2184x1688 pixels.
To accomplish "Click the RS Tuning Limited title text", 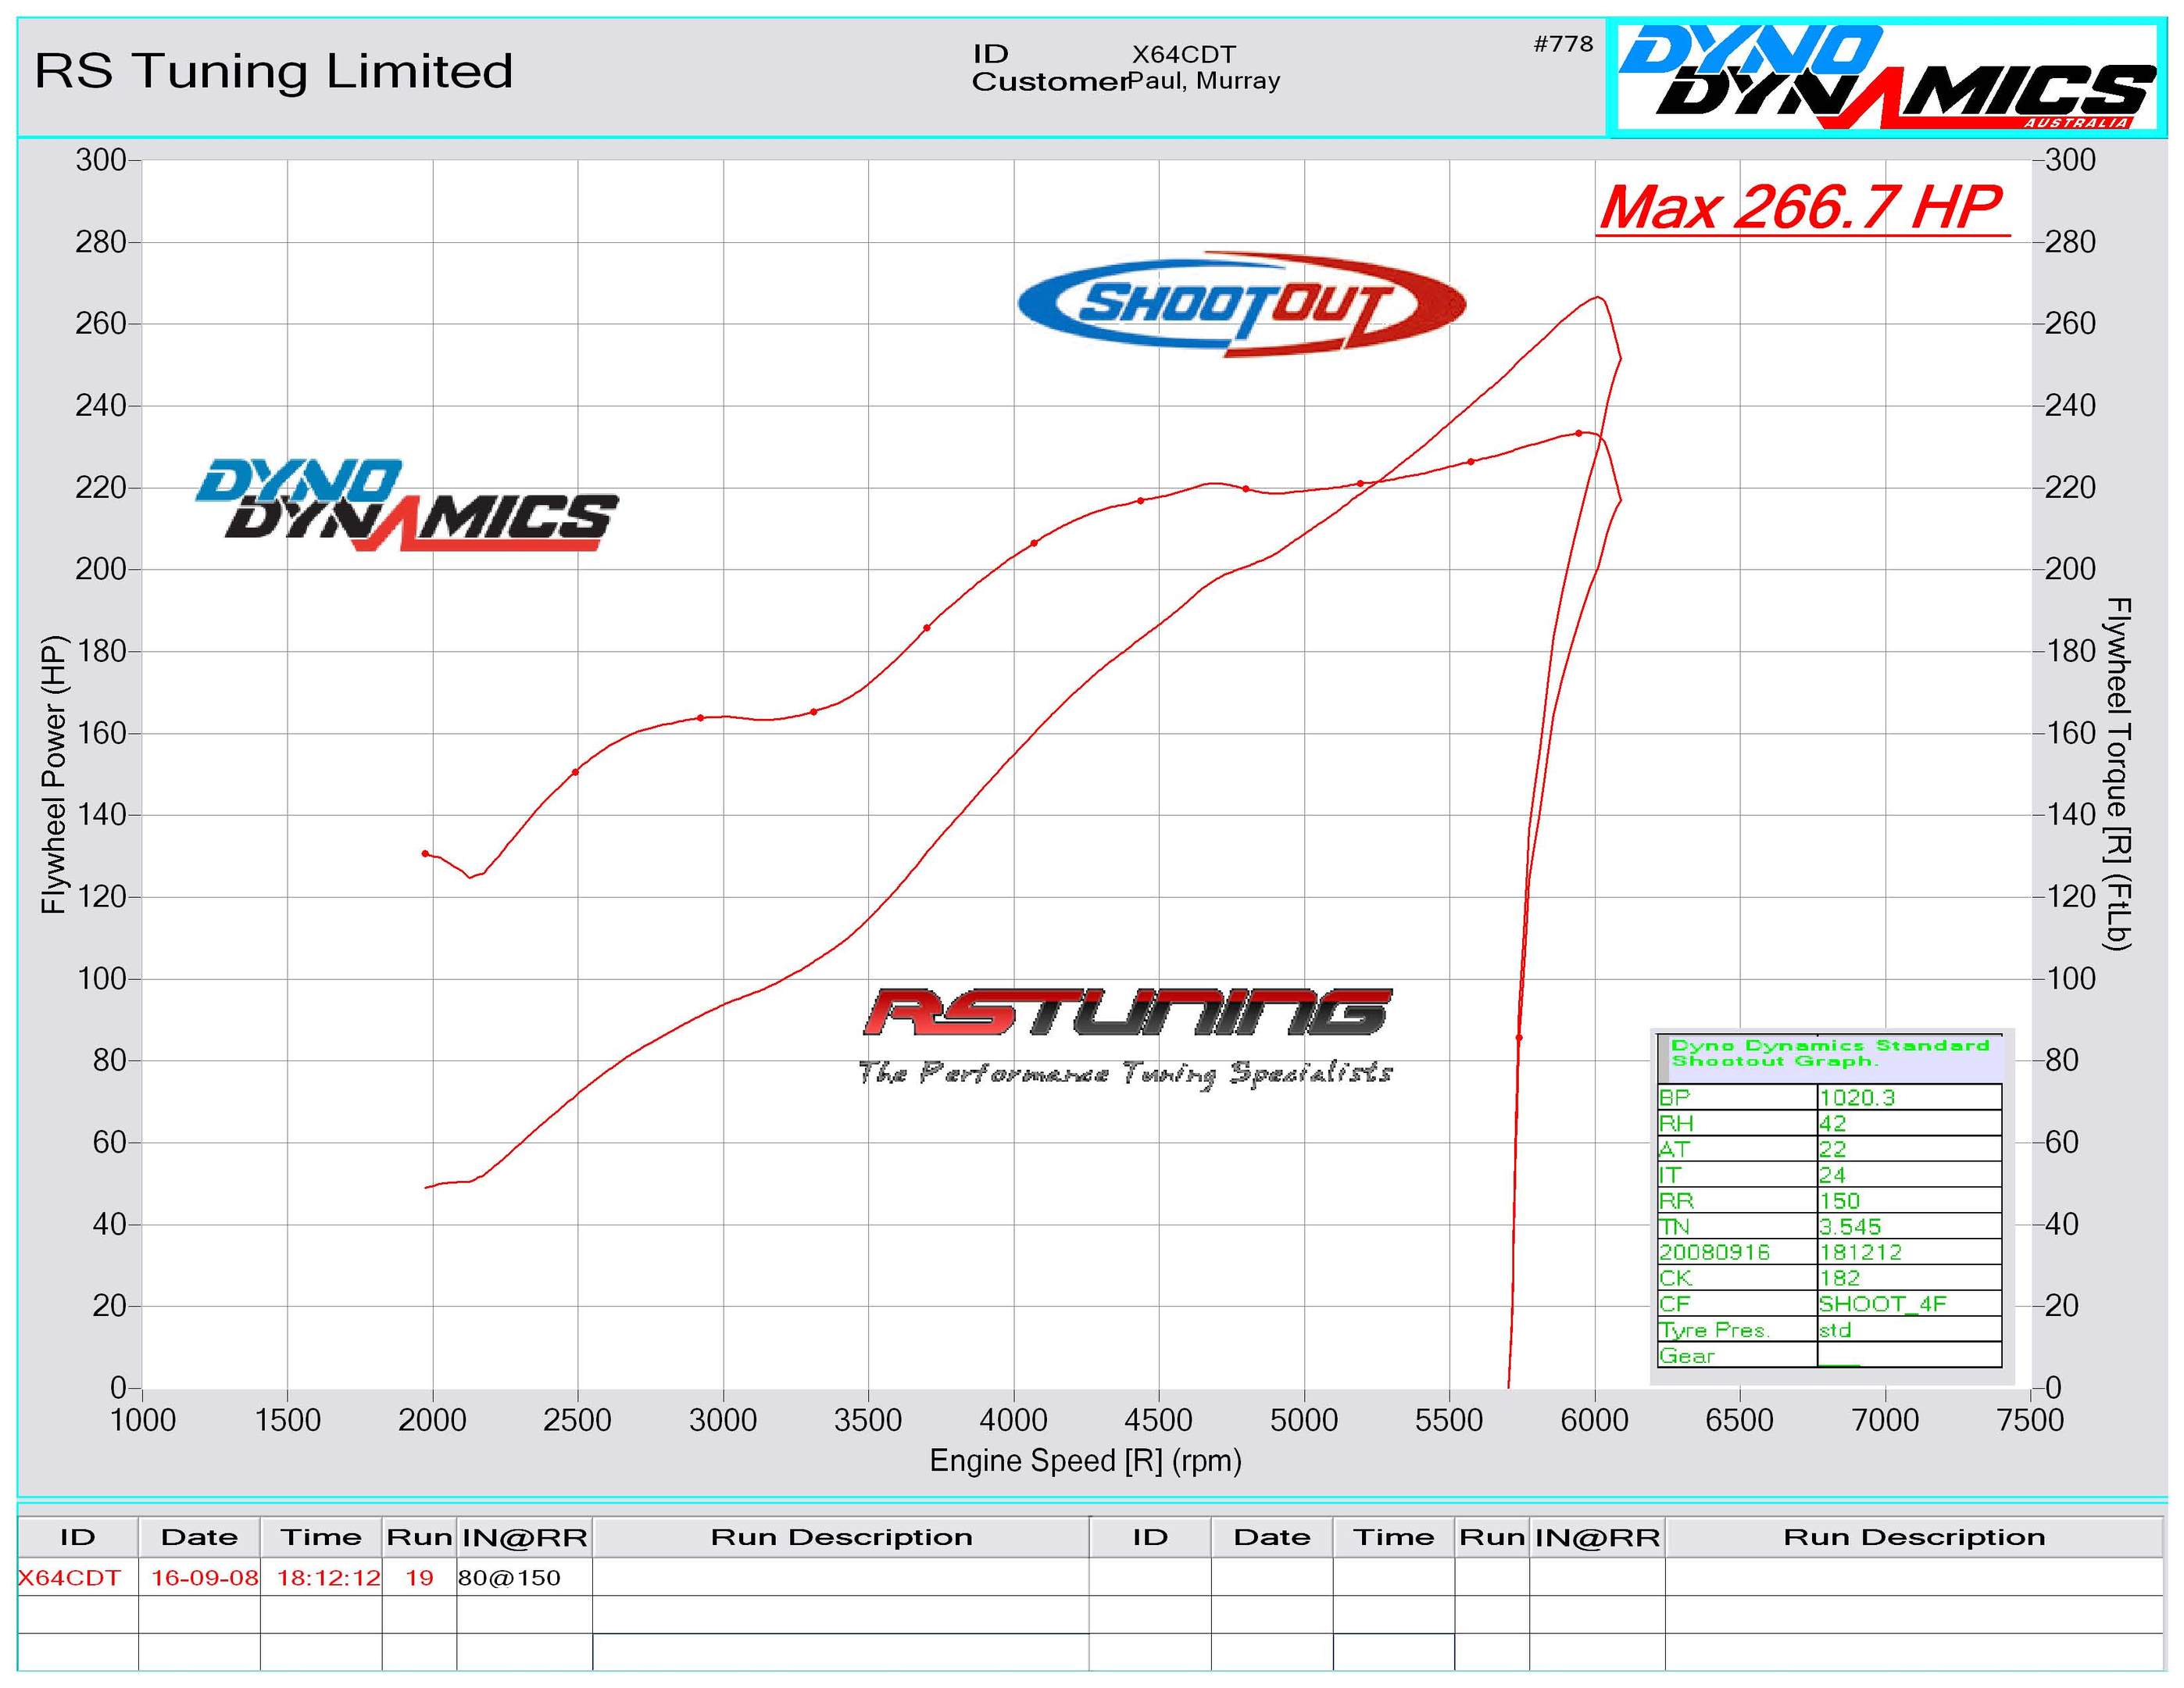I will [274, 71].
